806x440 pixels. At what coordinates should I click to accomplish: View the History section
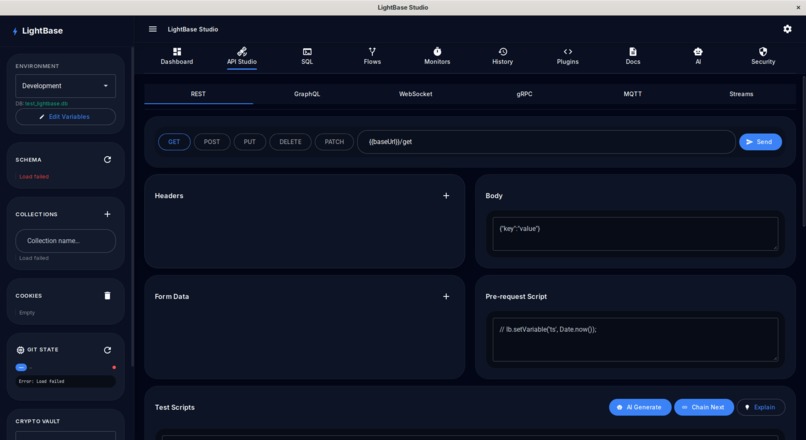[502, 56]
